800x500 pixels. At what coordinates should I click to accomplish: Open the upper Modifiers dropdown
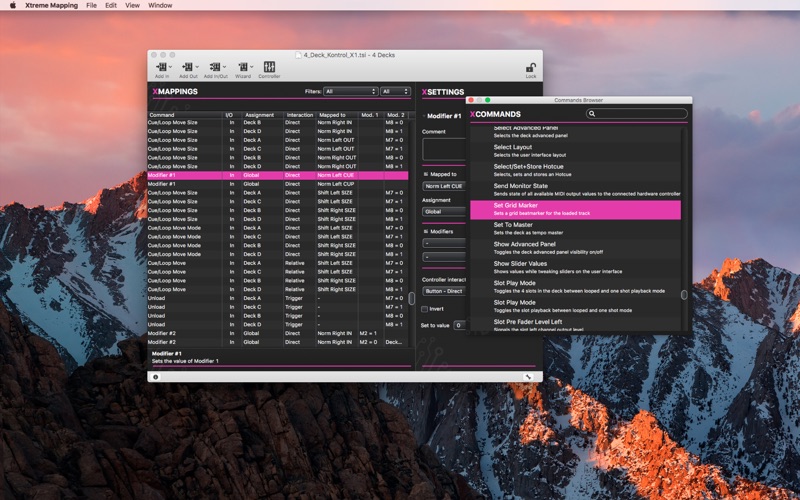pos(444,243)
